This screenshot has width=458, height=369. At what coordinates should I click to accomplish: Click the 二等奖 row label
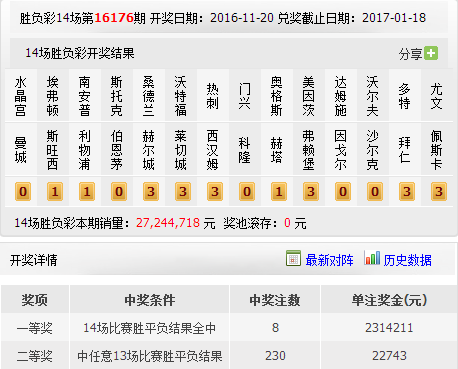35,356
